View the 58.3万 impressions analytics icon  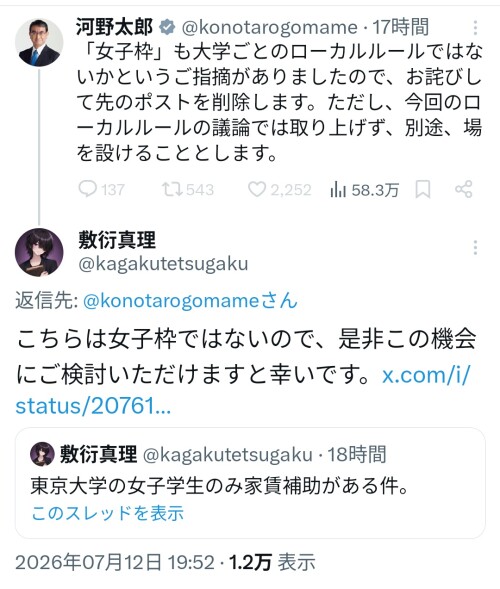pos(338,189)
